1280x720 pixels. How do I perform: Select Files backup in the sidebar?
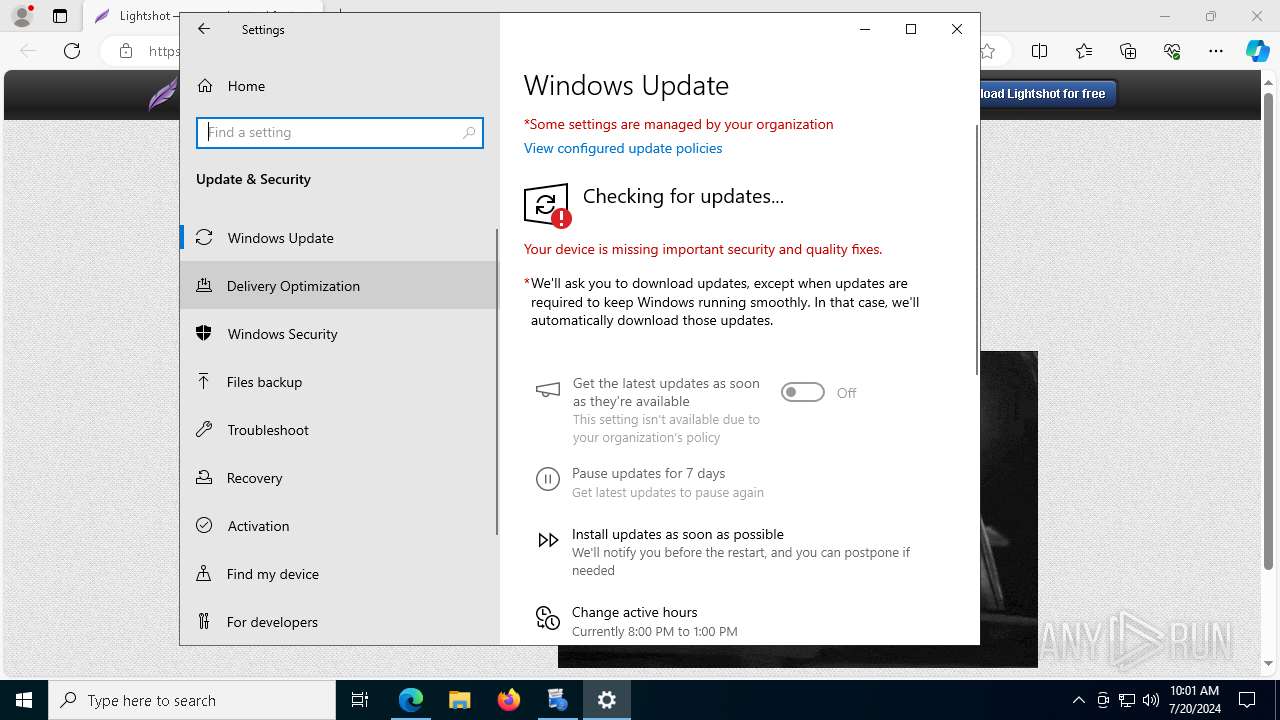point(339,382)
